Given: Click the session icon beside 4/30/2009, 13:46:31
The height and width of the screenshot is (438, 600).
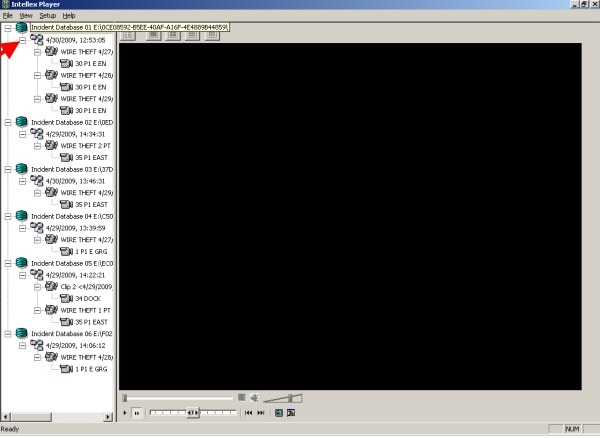Looking at the screenshot, I should pos(37,181).
